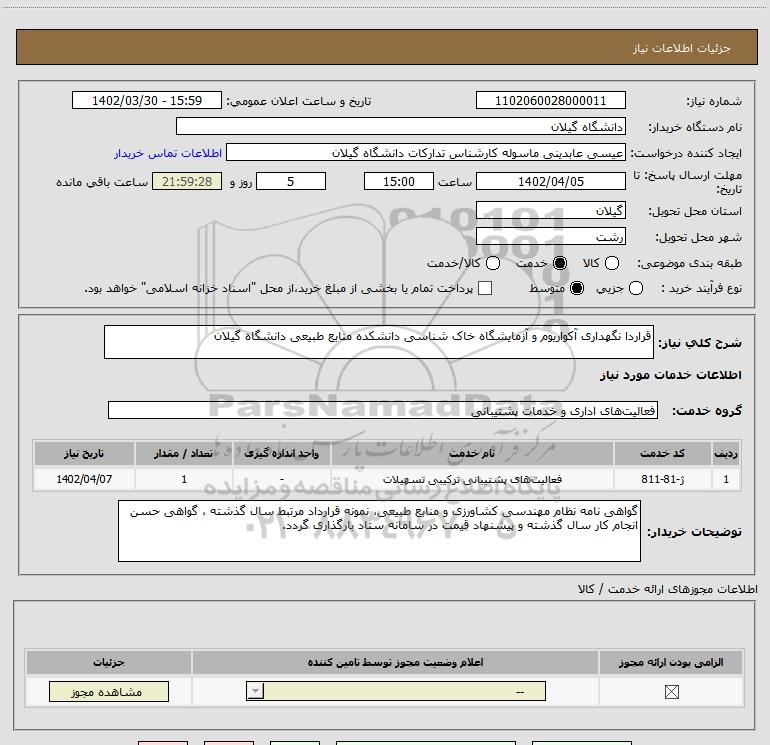Image resolution: width=770 pixels, height=745 pixels.
Task: Select the خدمت radio button
Action: point(559,263)
